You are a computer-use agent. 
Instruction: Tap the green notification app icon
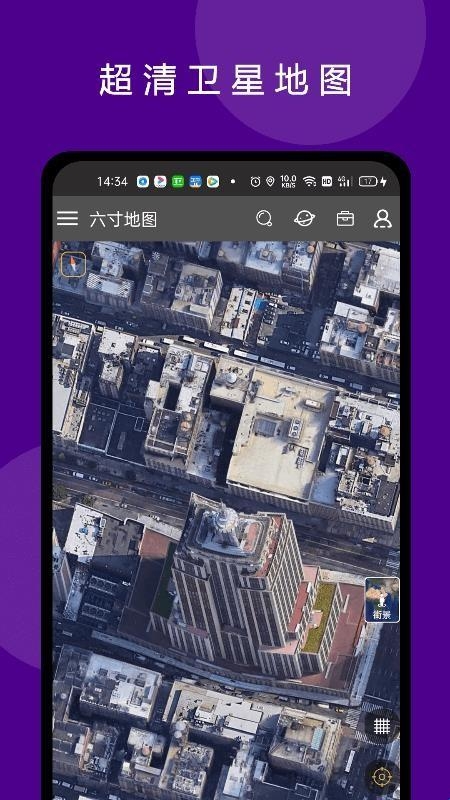tap(178, 182)
